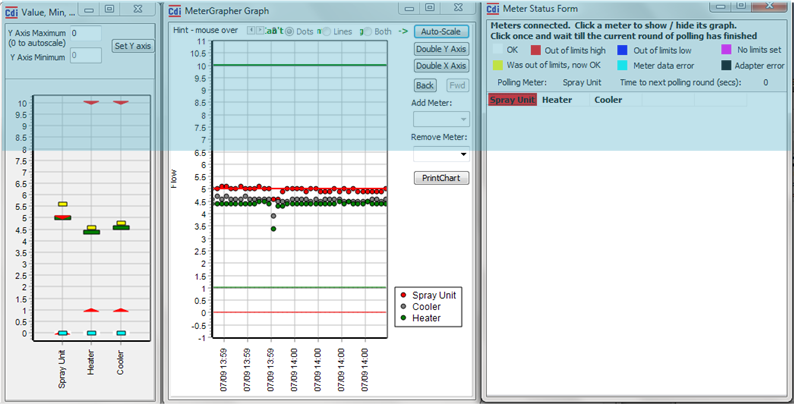The height and width of the screenshot is (404, 795).
Task: Open the Add Meter dropdown
Action: [441, 119]
